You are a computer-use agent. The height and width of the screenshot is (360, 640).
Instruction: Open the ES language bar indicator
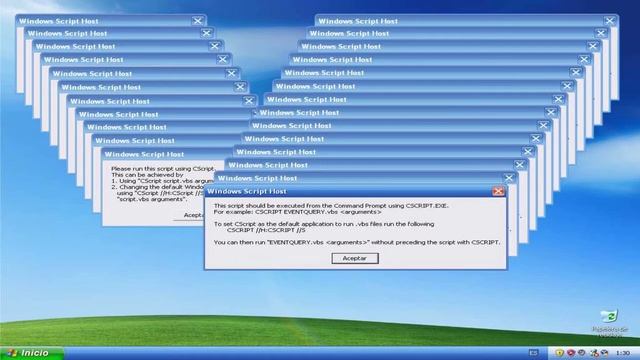533,353
